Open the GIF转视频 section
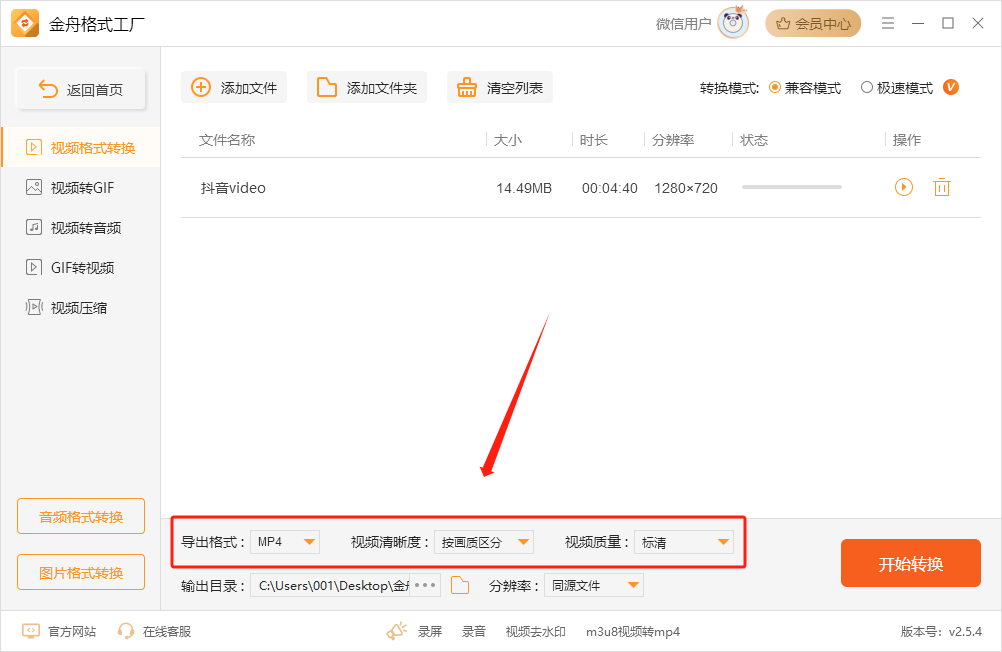Screen dimensions: 1002x652 [x=80, y=267]
